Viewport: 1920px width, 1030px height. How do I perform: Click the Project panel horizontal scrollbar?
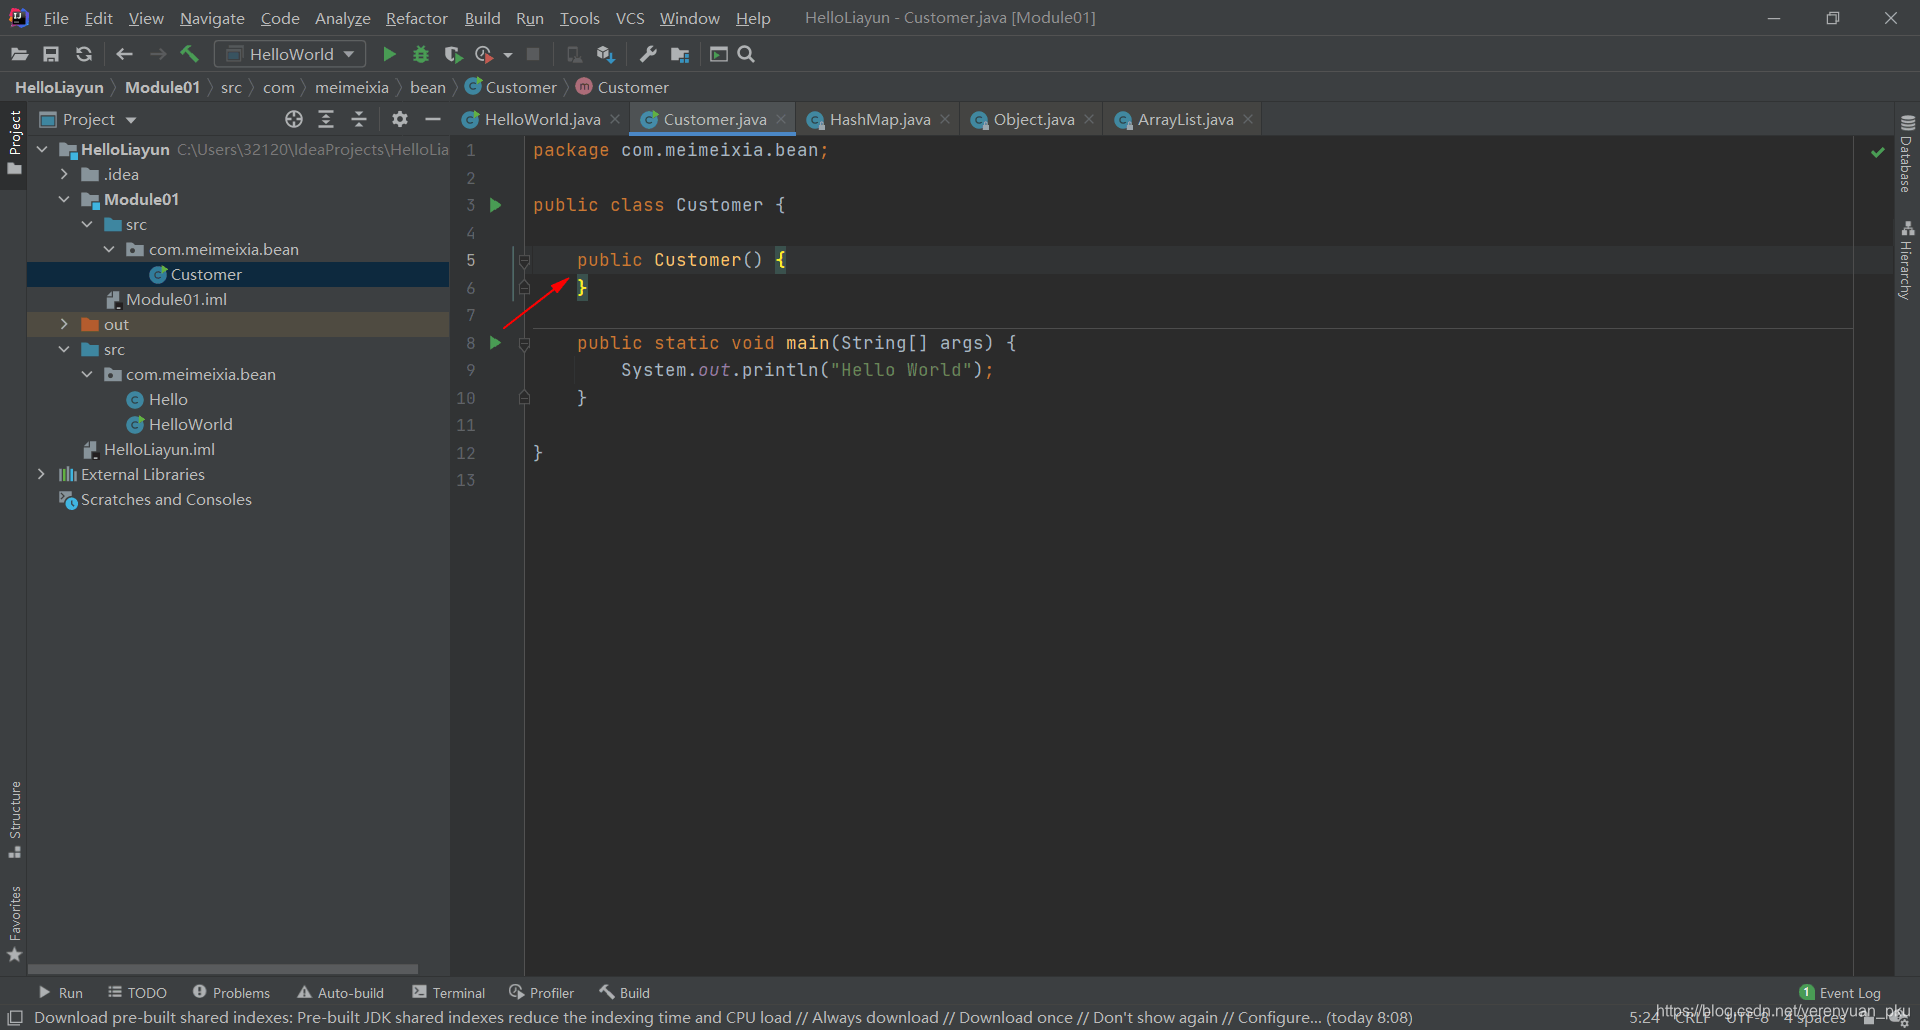[x=222, y=969]
